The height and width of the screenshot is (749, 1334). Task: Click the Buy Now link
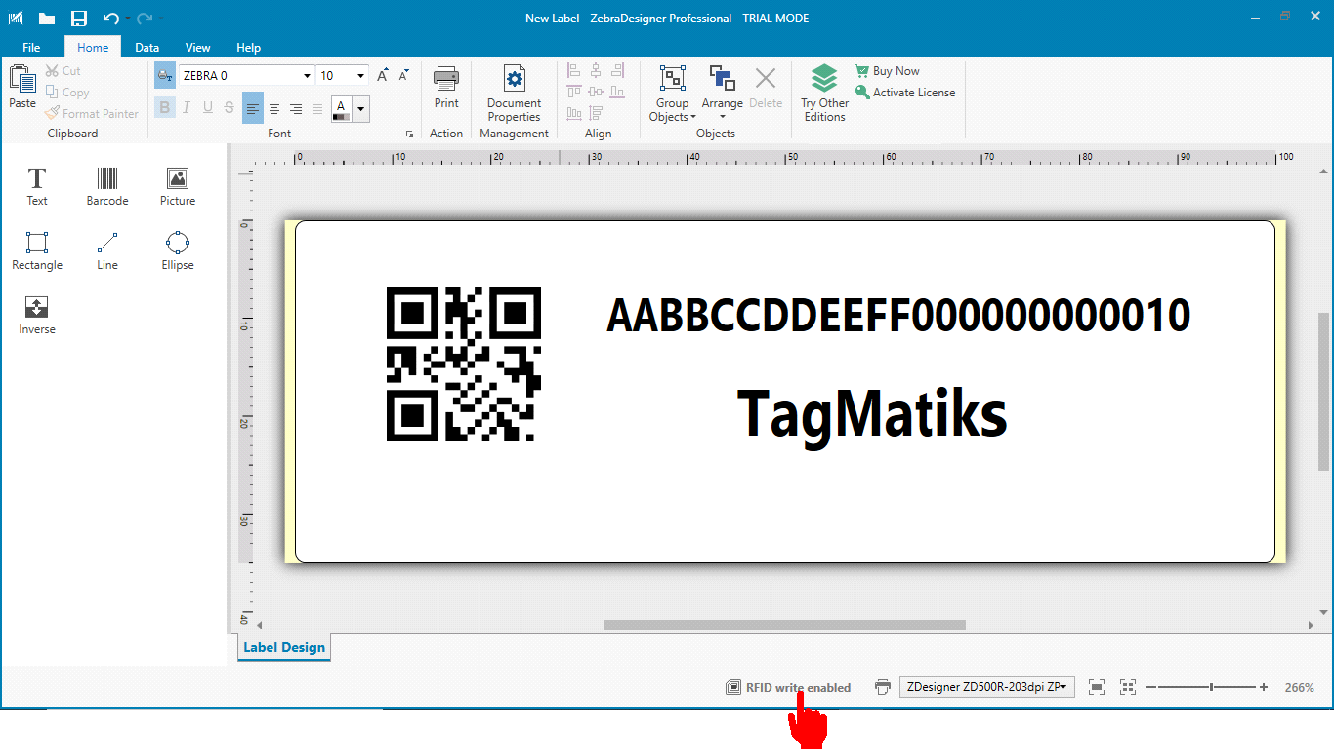[895, 71]
